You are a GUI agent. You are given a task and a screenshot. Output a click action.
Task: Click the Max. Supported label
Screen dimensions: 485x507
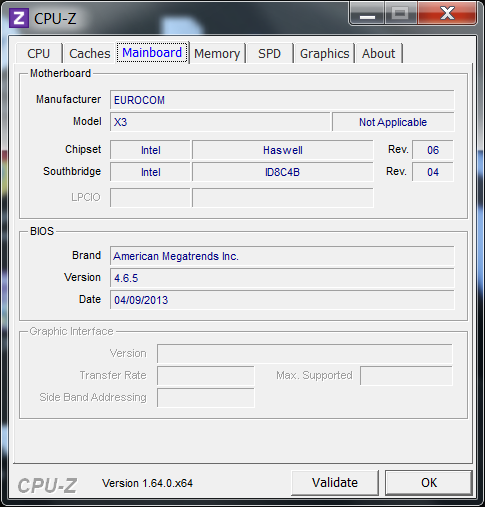[314, 375]
